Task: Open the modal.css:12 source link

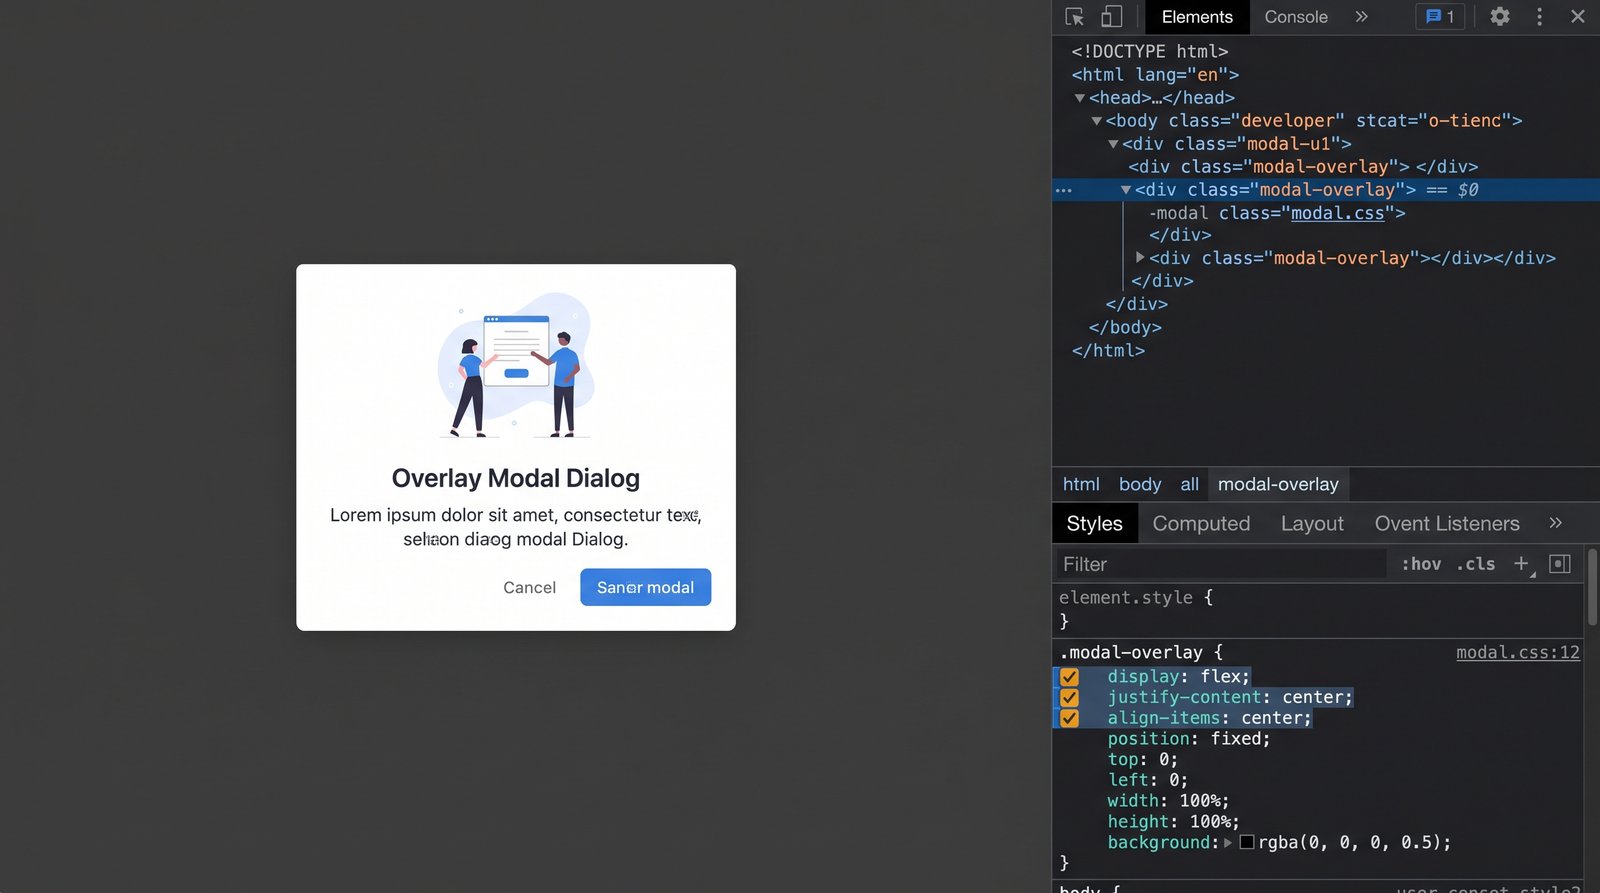Action: 1518,653
